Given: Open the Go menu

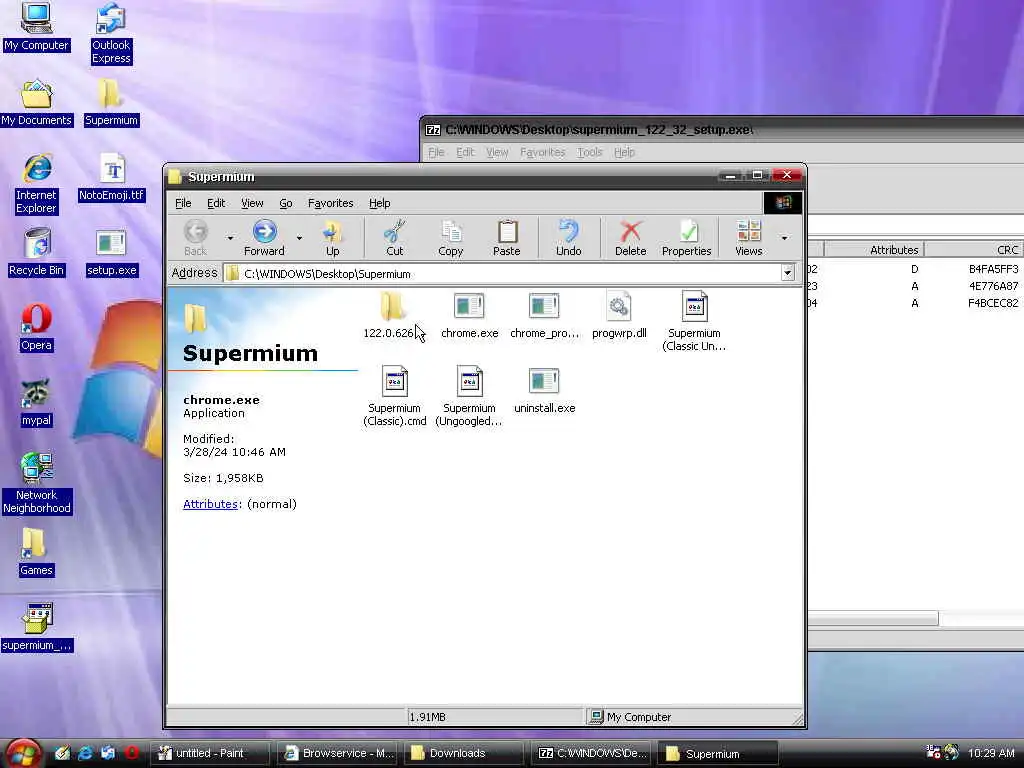Looking at the screenshot, I should (x=286, y=203).
